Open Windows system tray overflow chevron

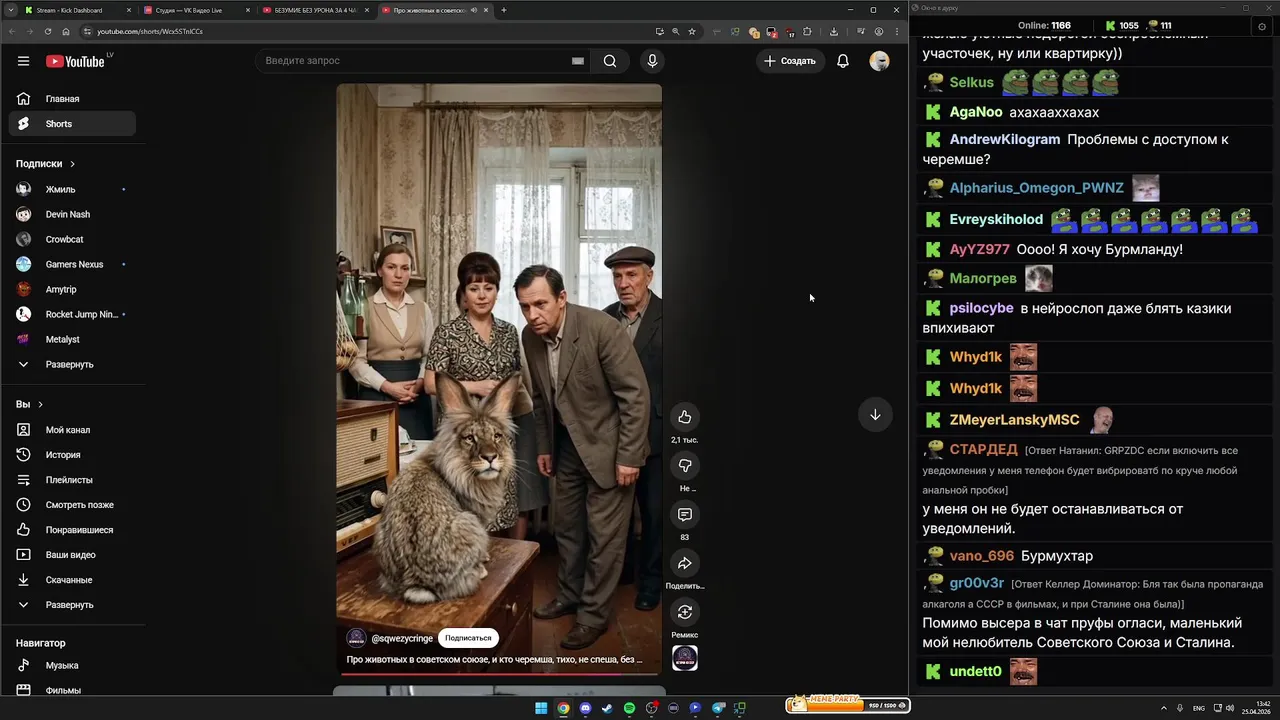coord(1164,708)
